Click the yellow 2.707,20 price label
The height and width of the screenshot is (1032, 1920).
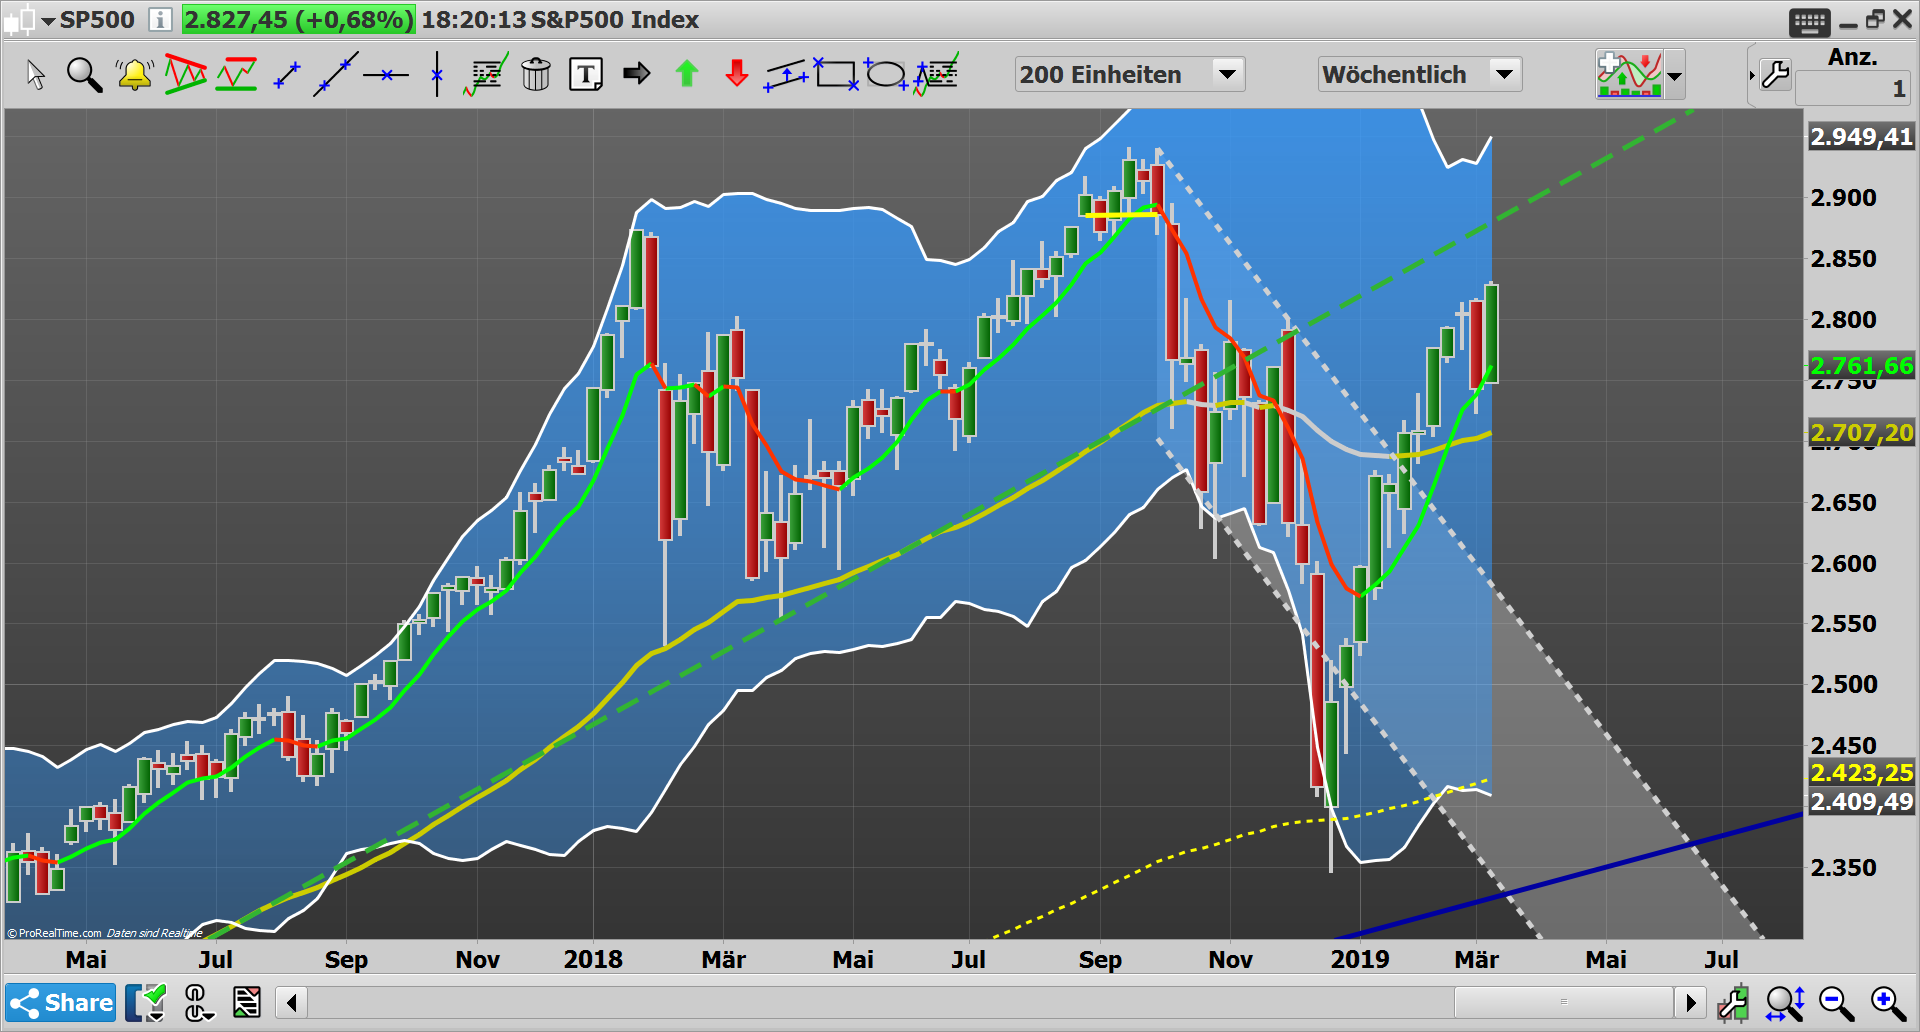pyautogui.click(x=1861, y=433)
